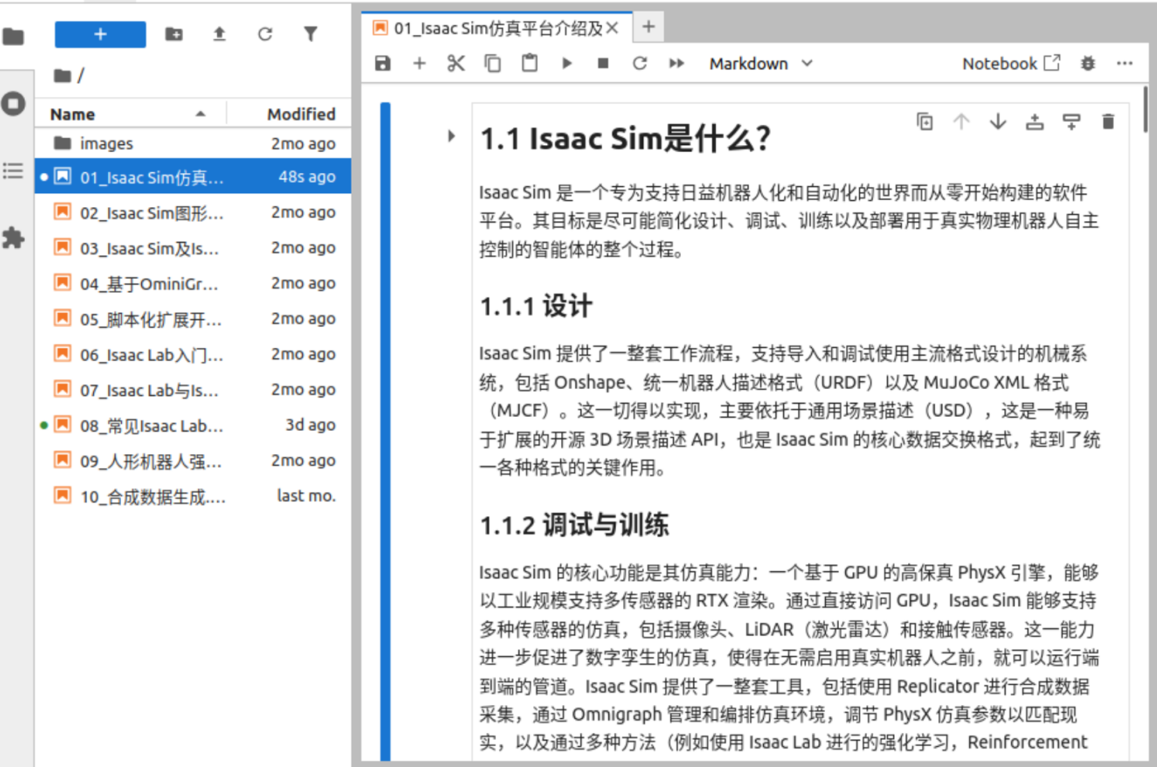Select the 08_常见Isaac Lab notebook file
The image size is (1157, 769).
click(193, 425)
